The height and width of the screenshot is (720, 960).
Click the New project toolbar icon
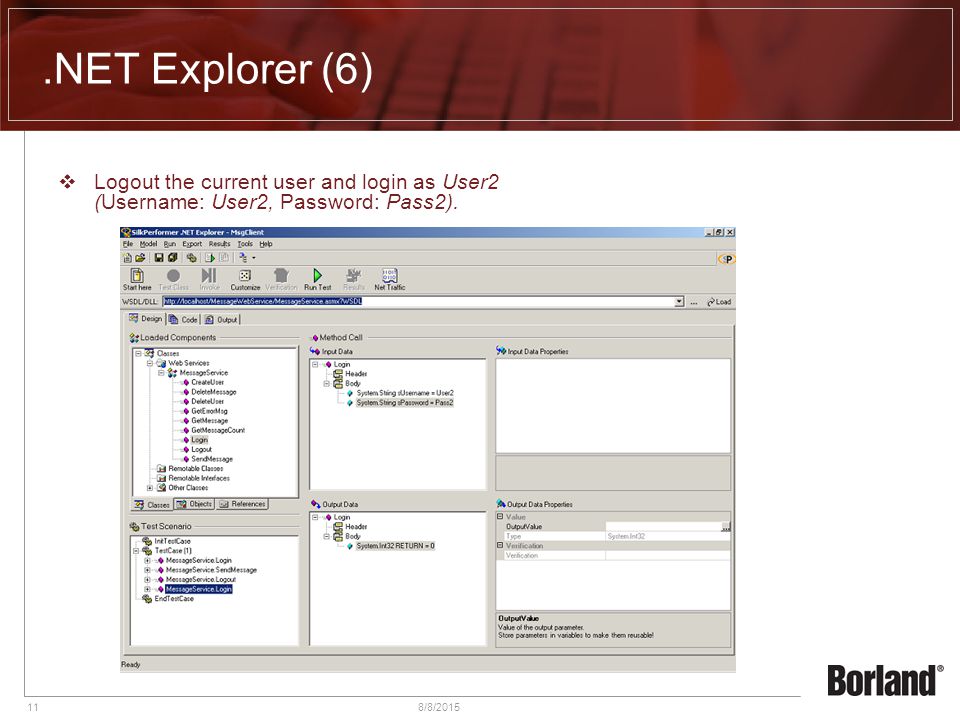pyautogui.click(x=128, y=258)
